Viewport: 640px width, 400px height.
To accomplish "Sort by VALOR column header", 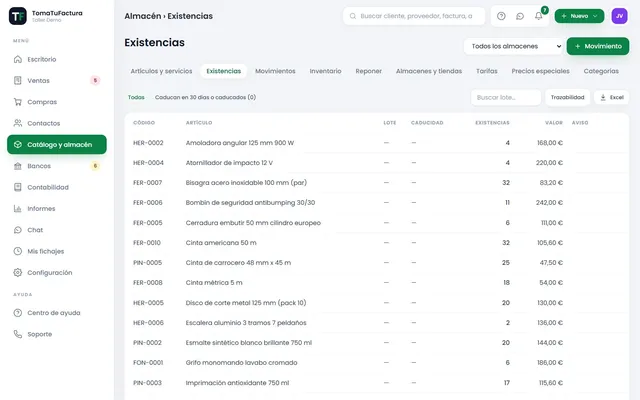I will 554,122.
